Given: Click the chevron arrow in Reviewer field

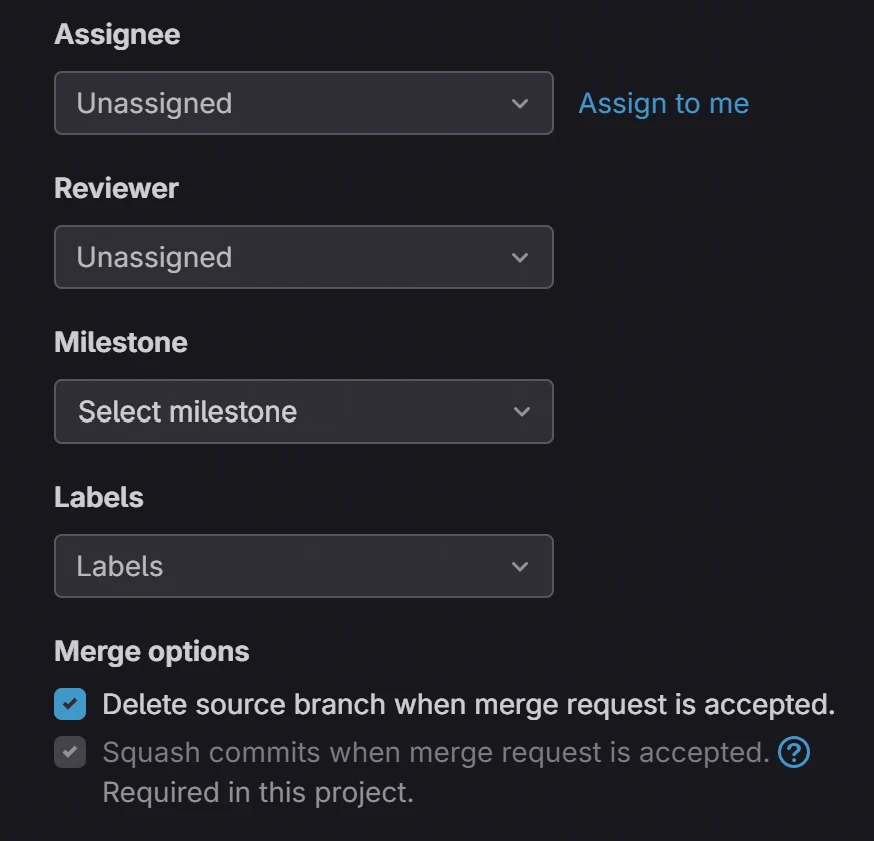Looking at the screenshot, I should click(x=520, y=257).
